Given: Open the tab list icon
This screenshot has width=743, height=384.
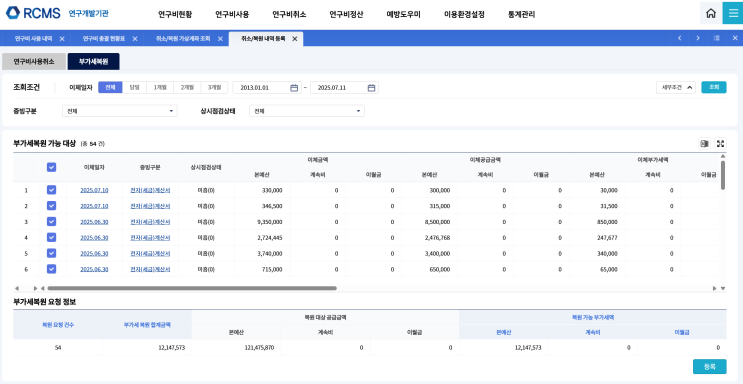Looking at the screenshot, I should click(x=717, y=38).
